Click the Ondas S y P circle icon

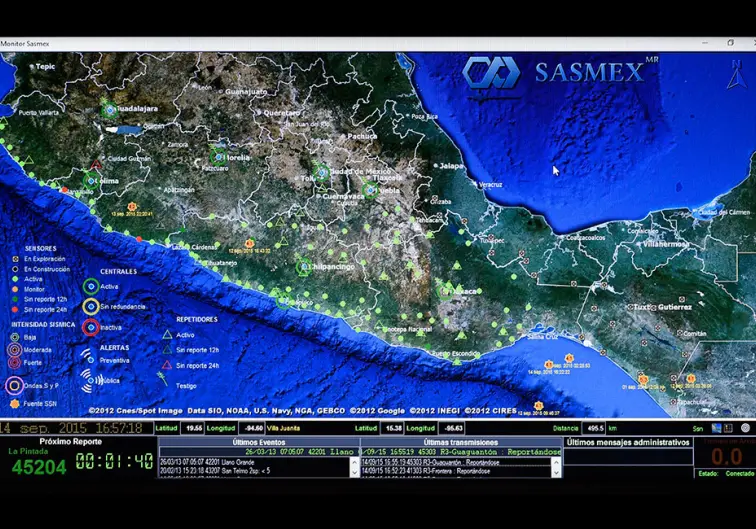(14, 385)
